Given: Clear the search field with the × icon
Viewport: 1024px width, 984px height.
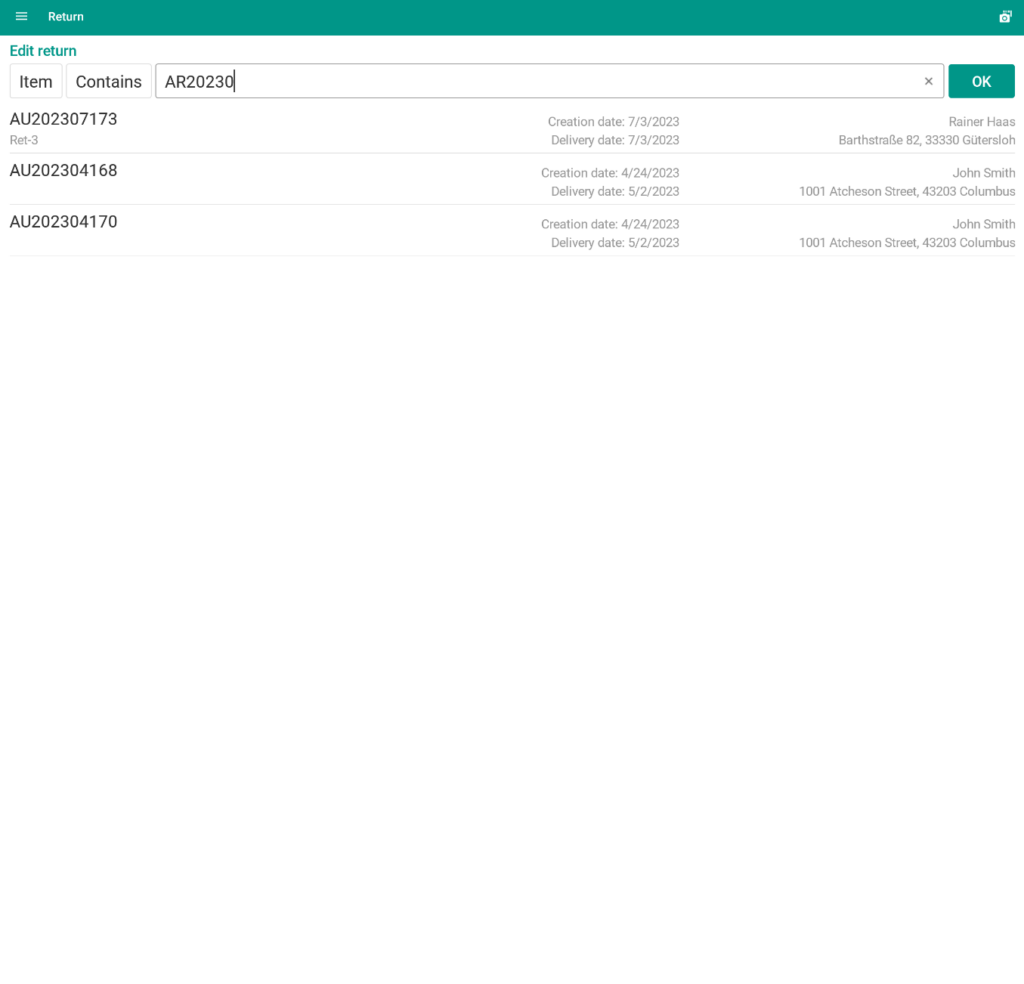Looking at the screenshot, I should (x=928, y=81).
